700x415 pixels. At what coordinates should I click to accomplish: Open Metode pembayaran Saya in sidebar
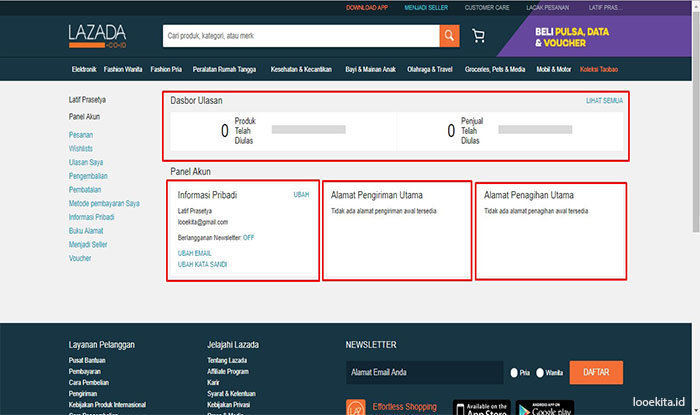[x=104, y=203]
